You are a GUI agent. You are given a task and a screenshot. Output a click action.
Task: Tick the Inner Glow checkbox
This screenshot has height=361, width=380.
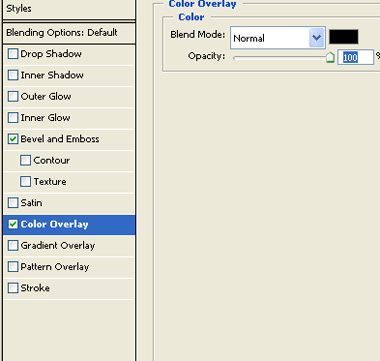[13, 118]
